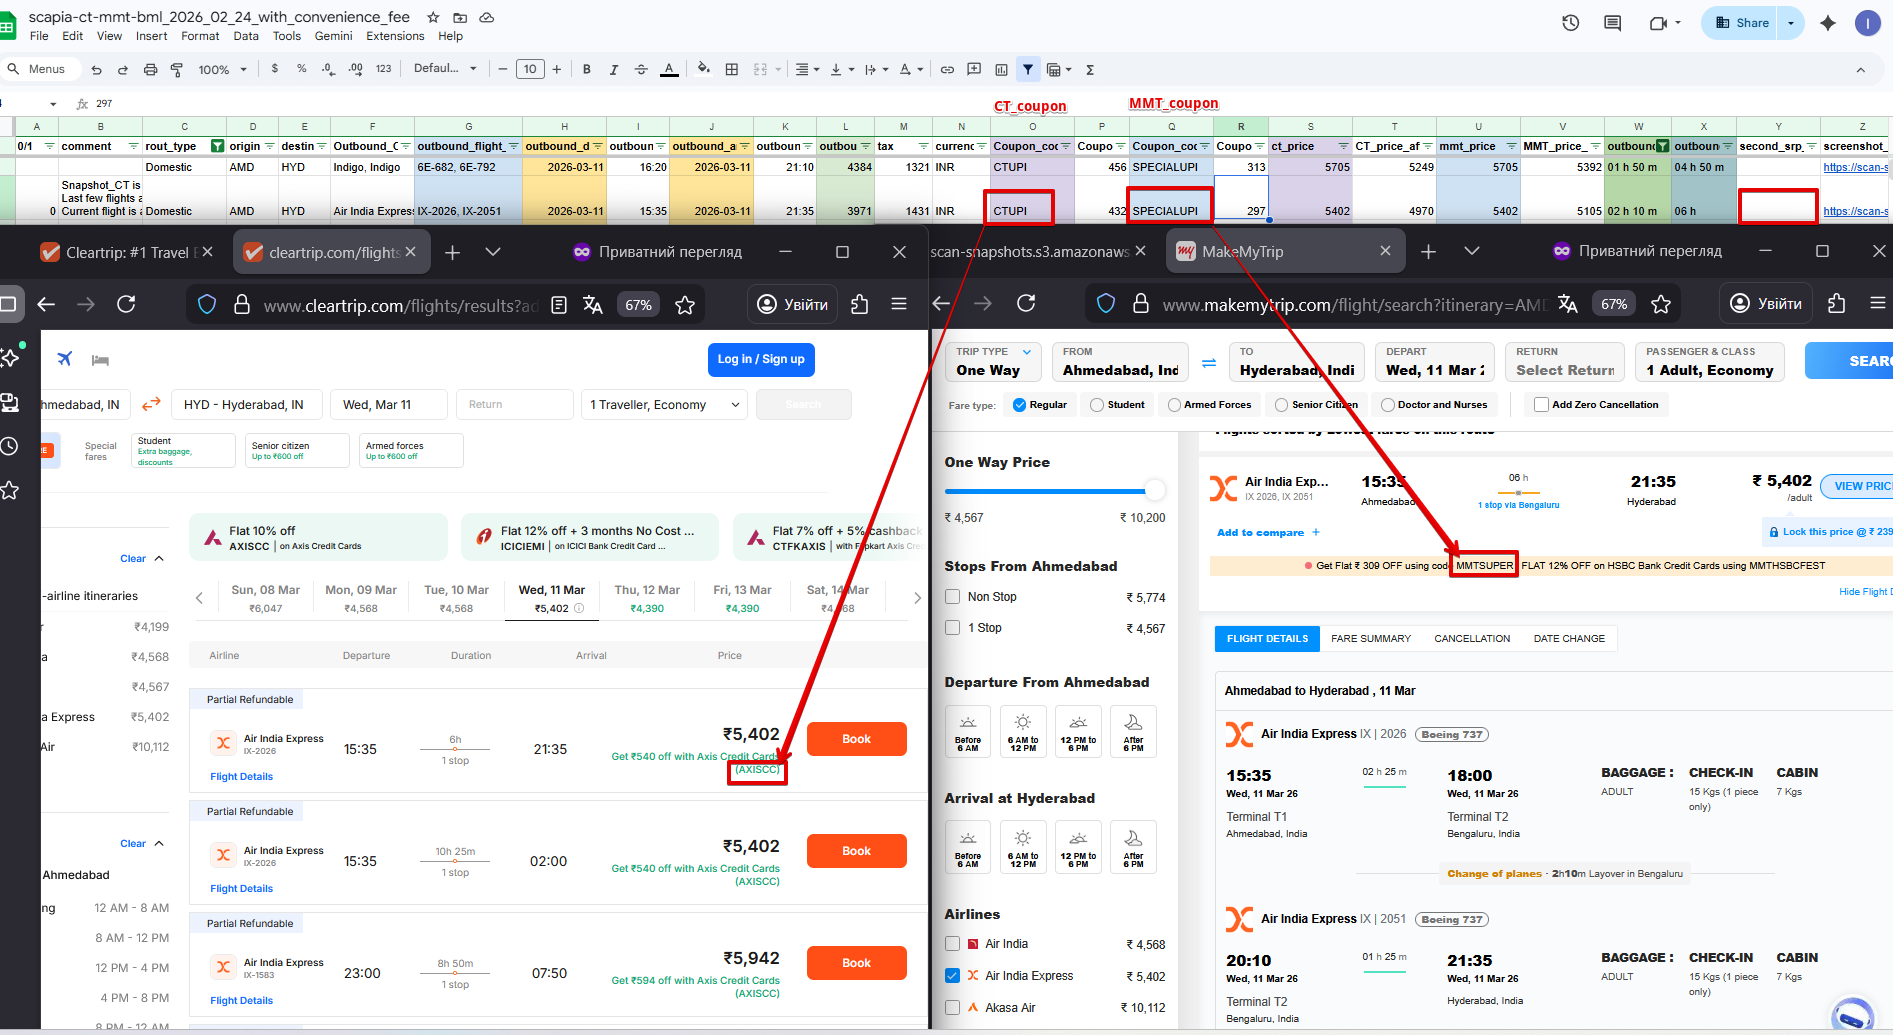Open the Borders tool in Sheets
This screenshot has width=1893, height=1035.
(x=732, y=70)
